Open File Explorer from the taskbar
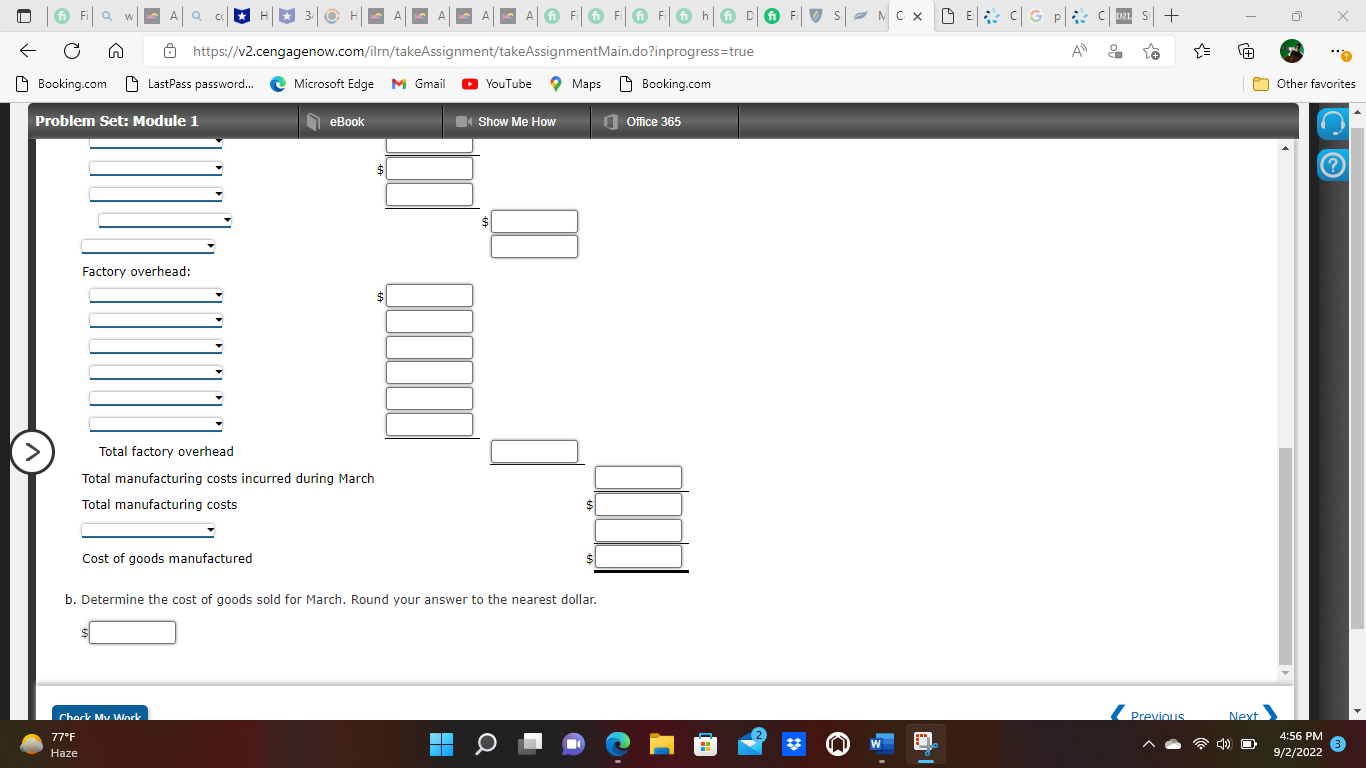 [661, 744]
